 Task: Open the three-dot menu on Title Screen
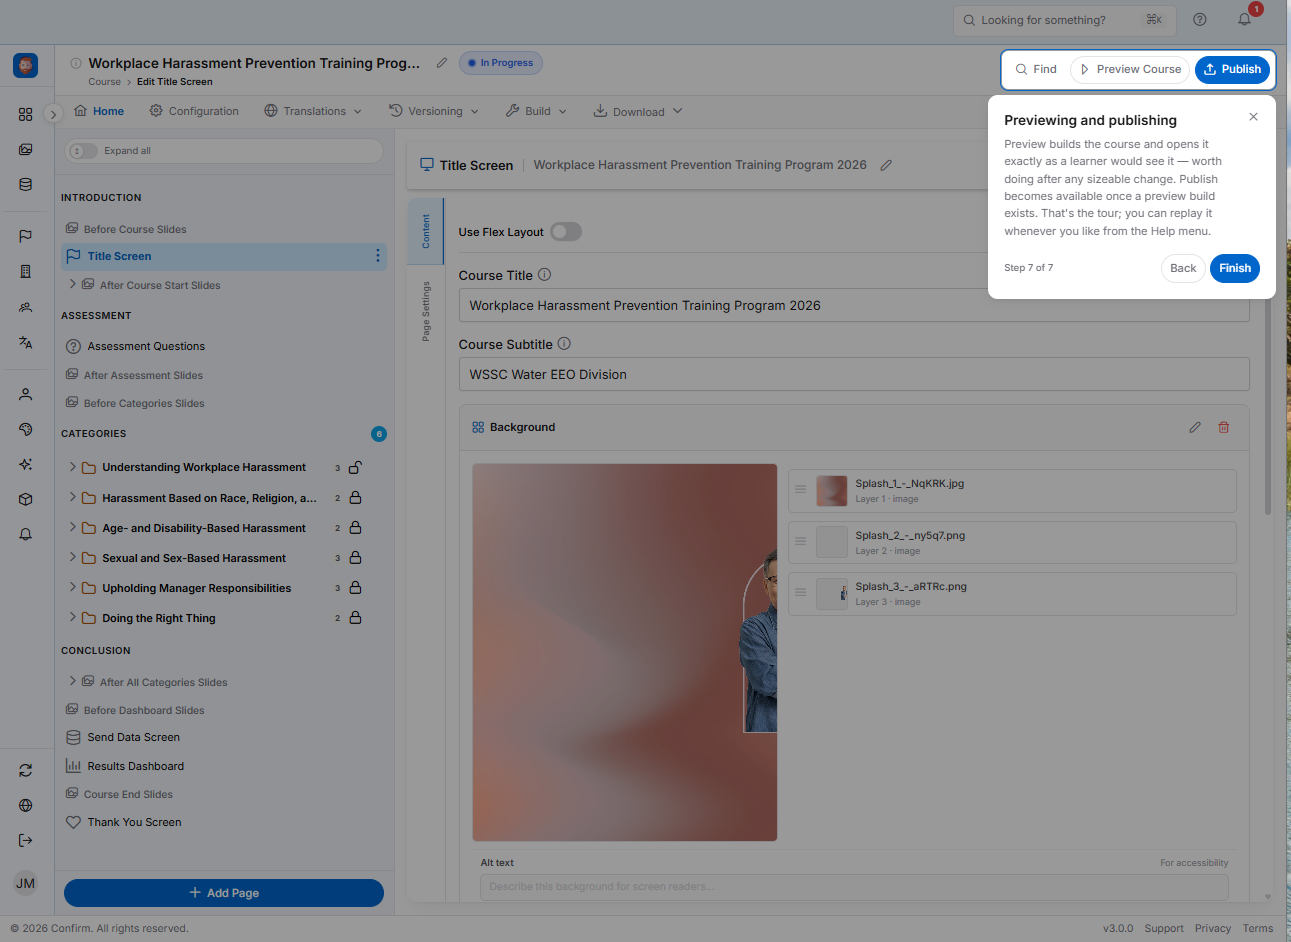click(x=377, y=256)
